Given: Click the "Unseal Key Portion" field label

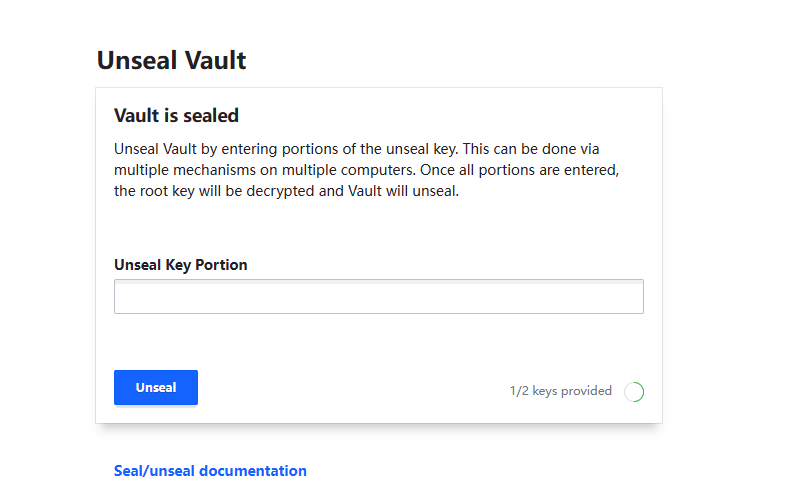Looking at the screenshot, I should [x=181, y=265].
